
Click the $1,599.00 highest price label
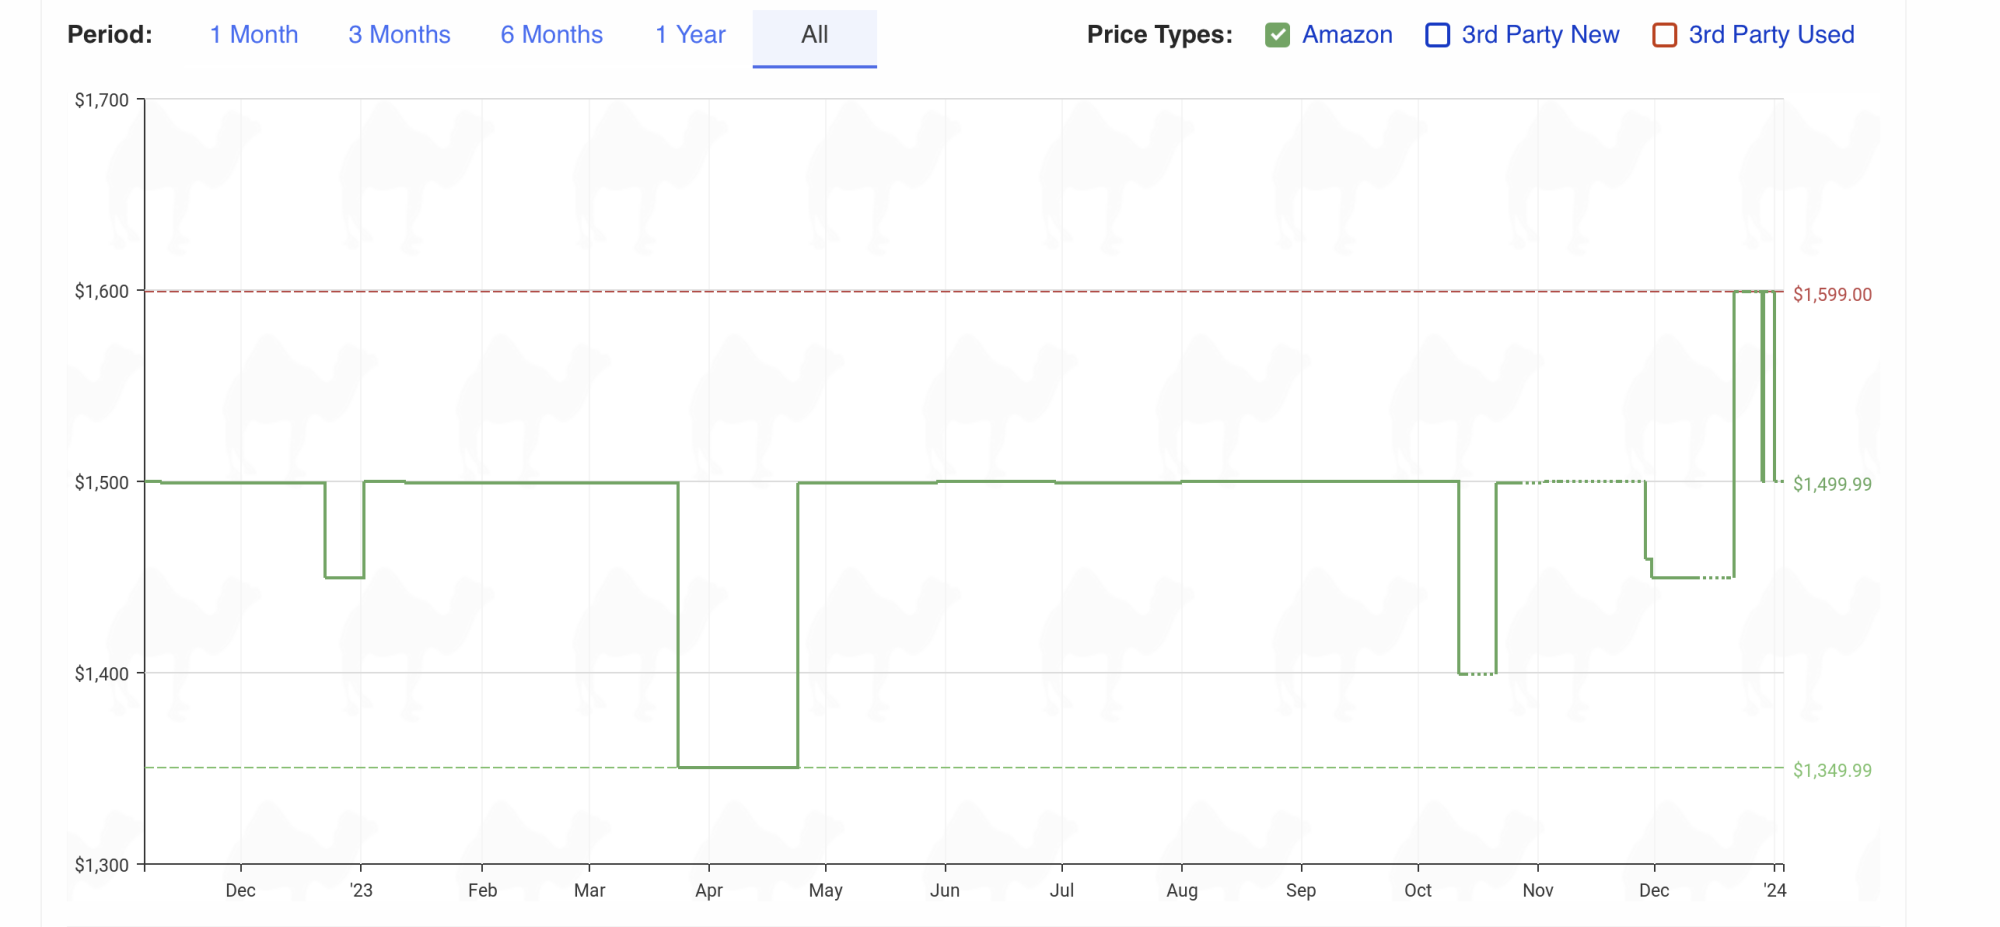1832,295
